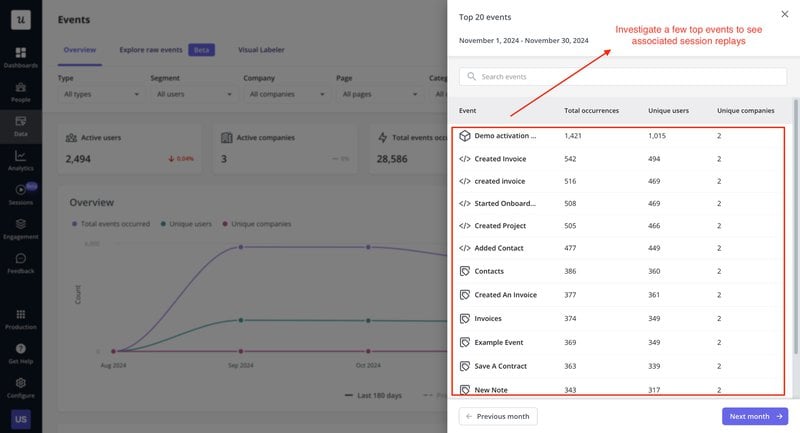Expand the Segment All users dropdown
This screenshot has height=433, width=800.
pyautogui.click(x=193, y=95)
